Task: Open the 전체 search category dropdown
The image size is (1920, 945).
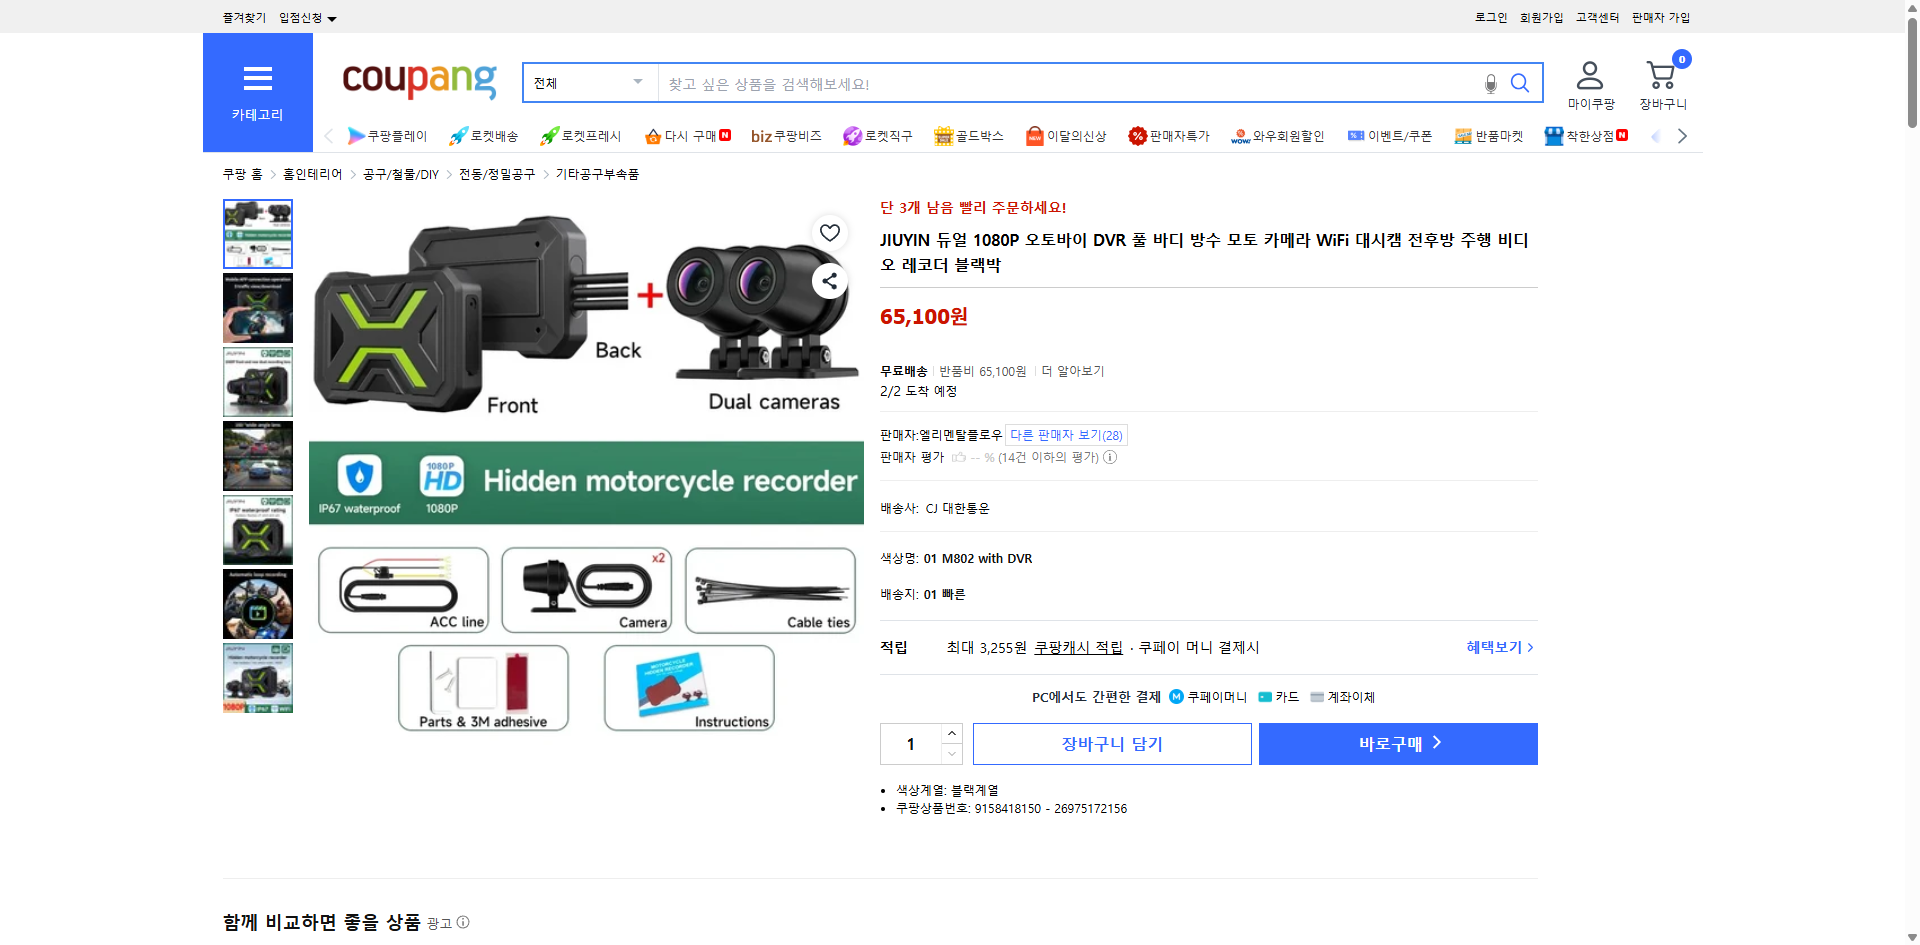Action: point(589,83)
